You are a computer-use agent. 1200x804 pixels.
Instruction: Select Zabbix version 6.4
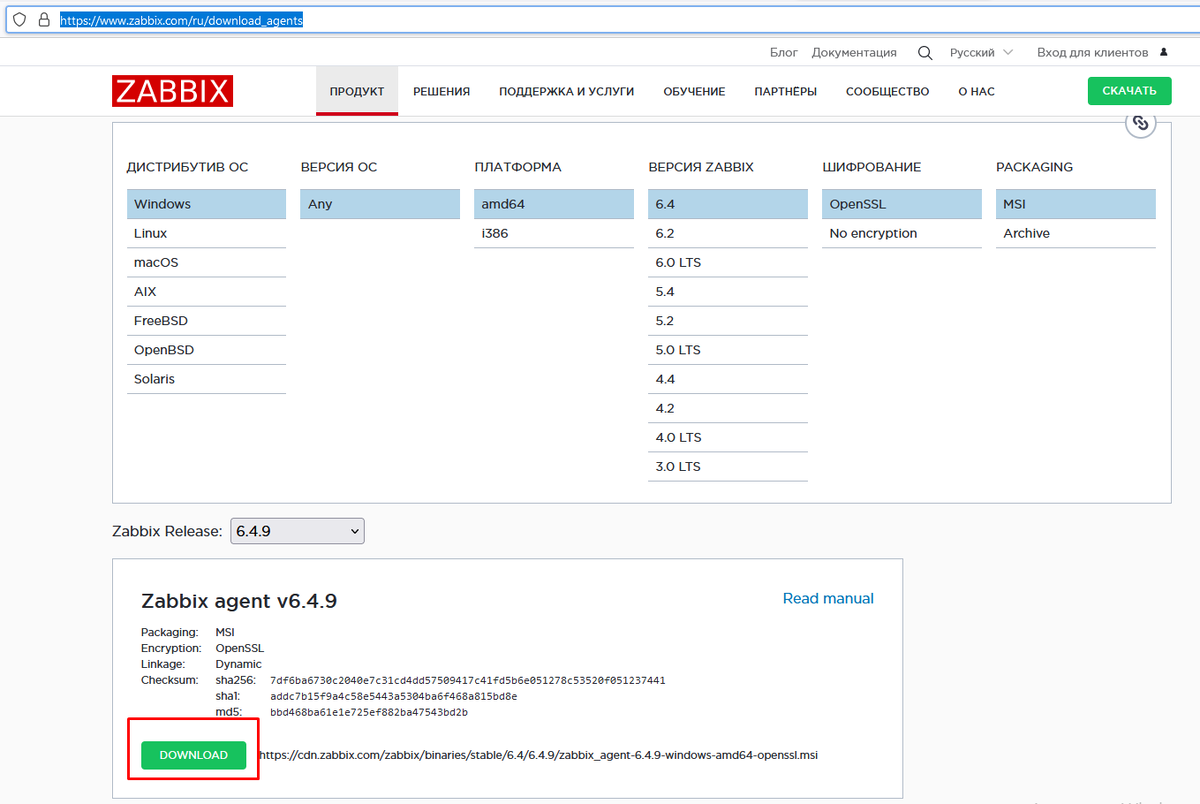[x=728, y=204]
